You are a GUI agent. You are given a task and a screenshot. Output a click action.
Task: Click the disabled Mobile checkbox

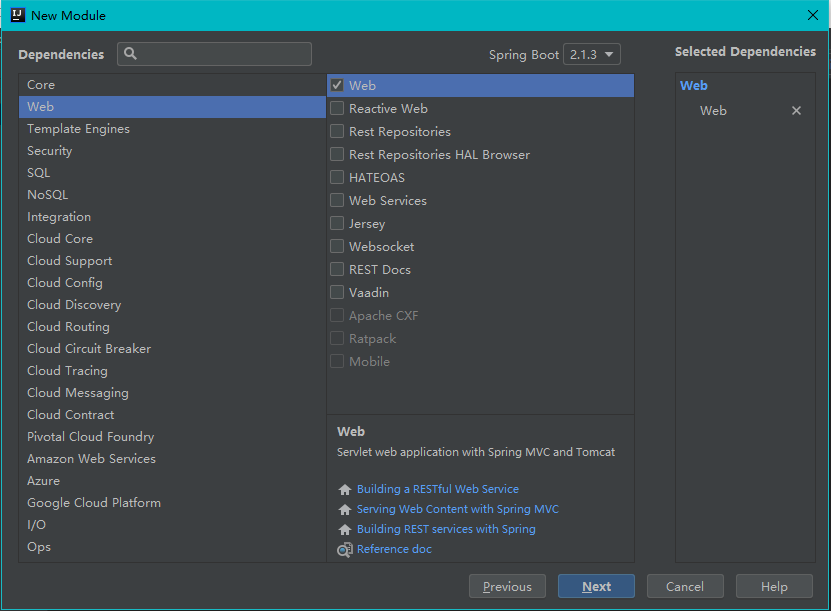[337, 361]
